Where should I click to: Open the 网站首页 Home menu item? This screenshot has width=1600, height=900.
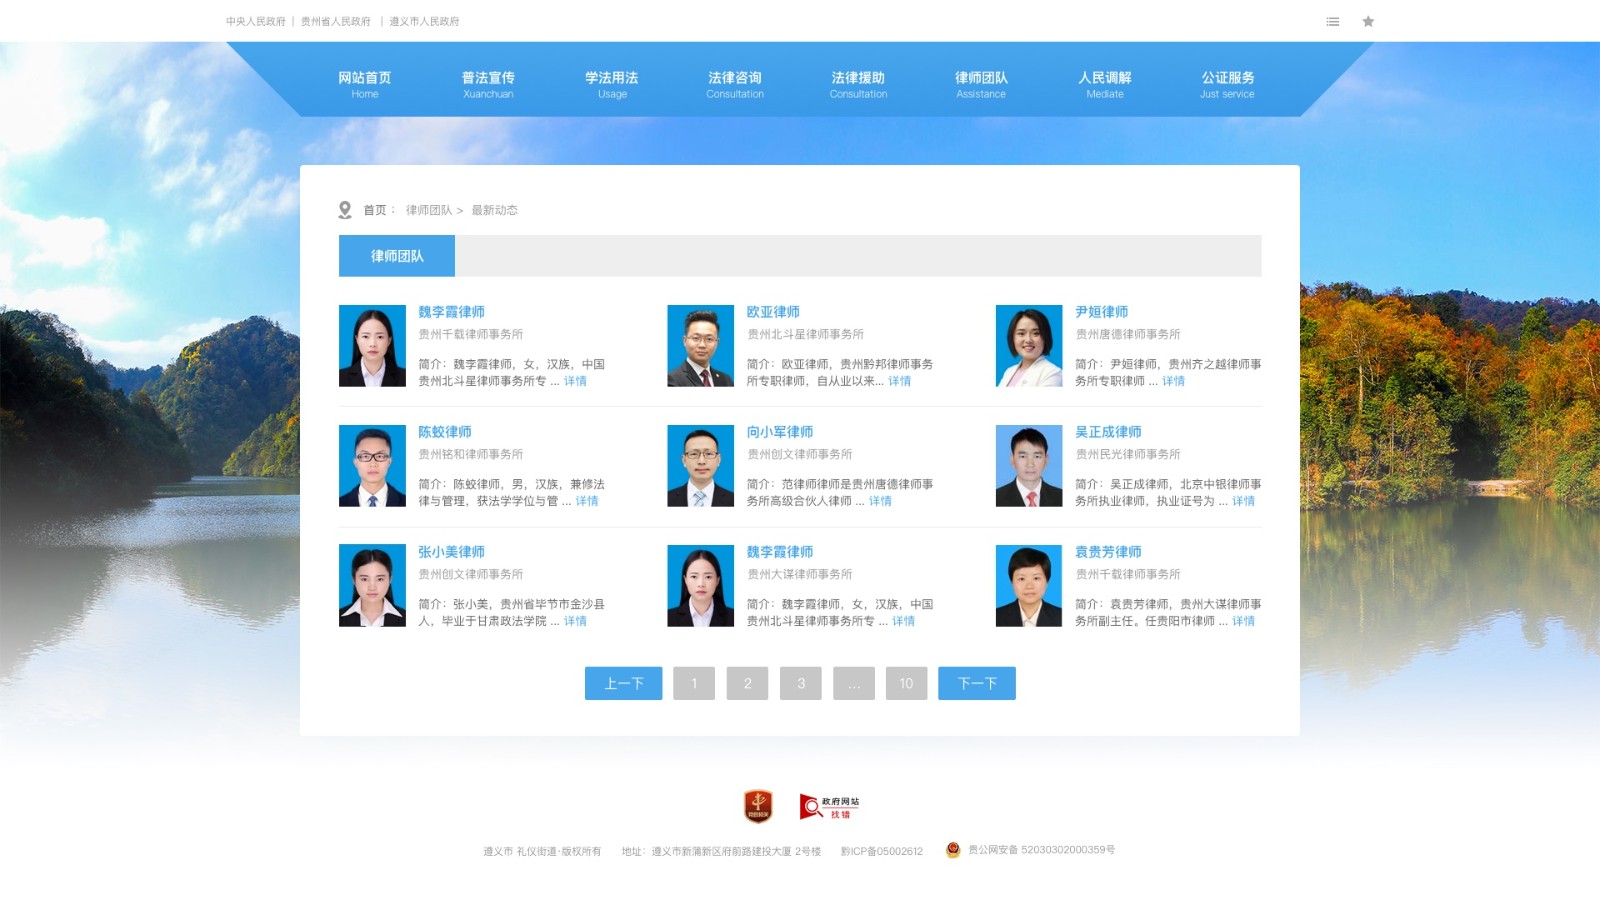click(x=364, y=84)
